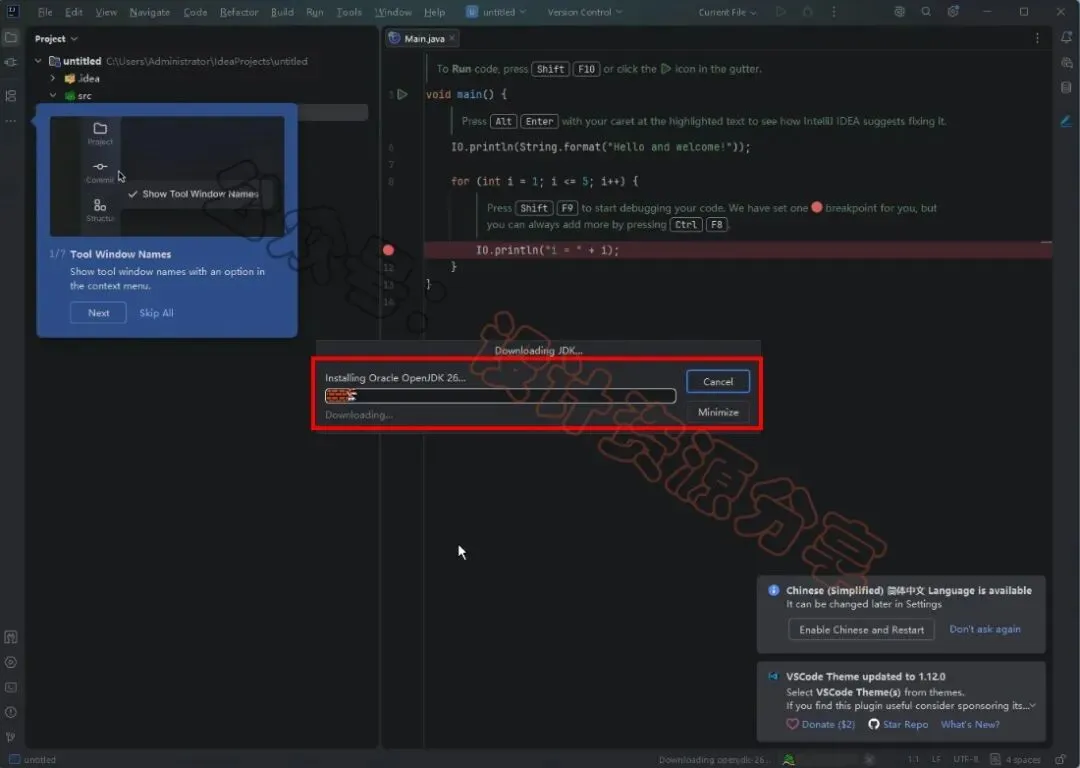Open the Version Control dropdown
The height and width of the screenshot is (768, 1080).
pyautogui.click(x=585, y=12)
